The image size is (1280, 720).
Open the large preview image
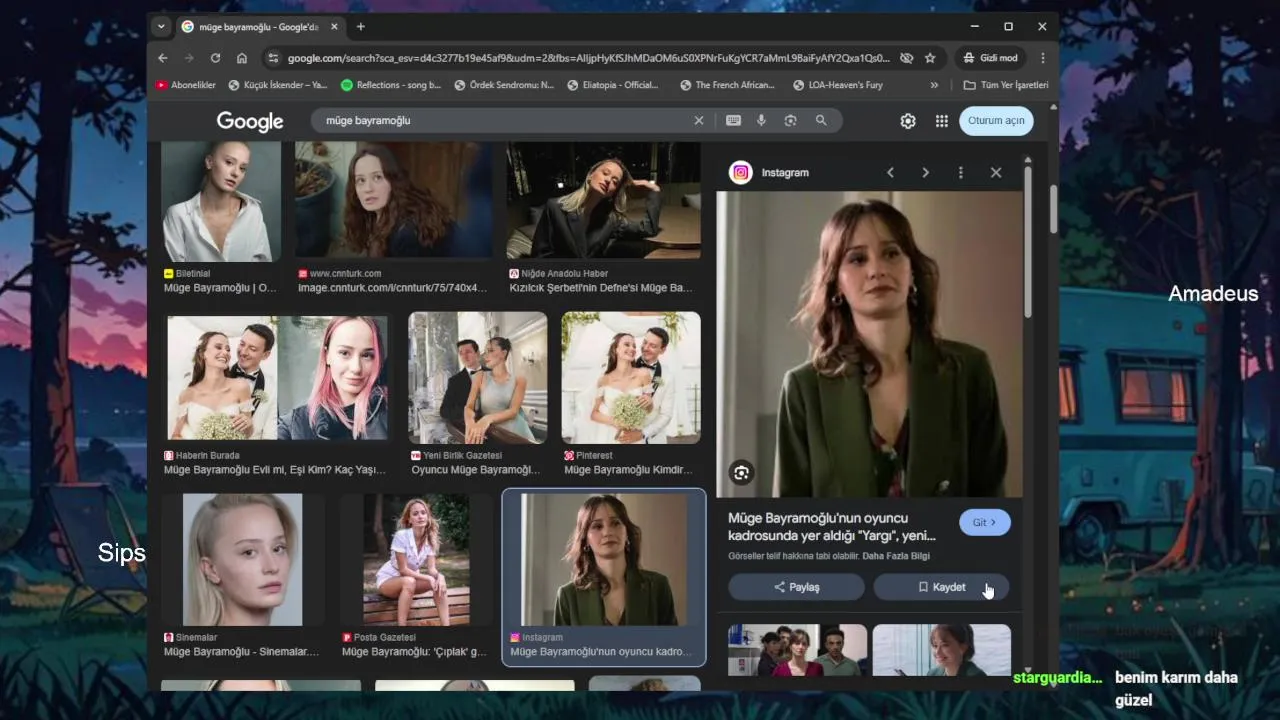coord(869,344)
